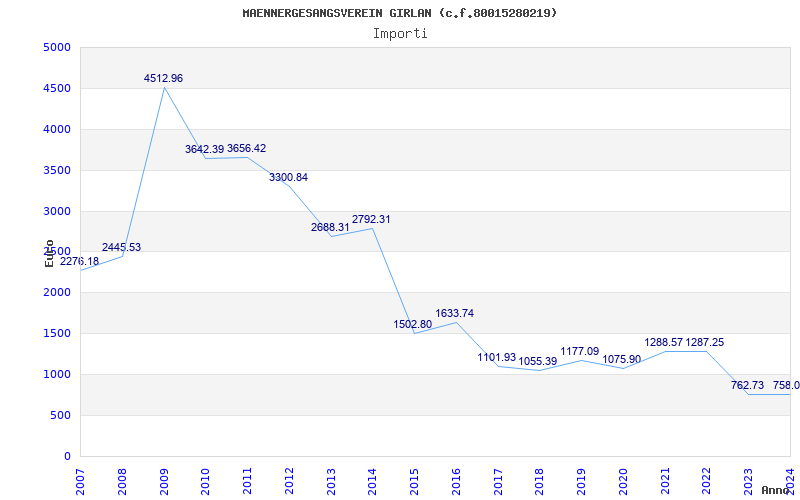Screen dimensions: 800x500
Task: Click the 1000 y-axis tick label
Action: coord(57,374)
